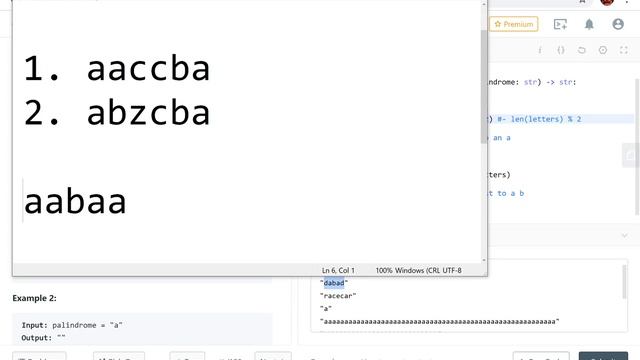
Task: Click the '100%' zoom status entry
Action: [x=384, y=270]
